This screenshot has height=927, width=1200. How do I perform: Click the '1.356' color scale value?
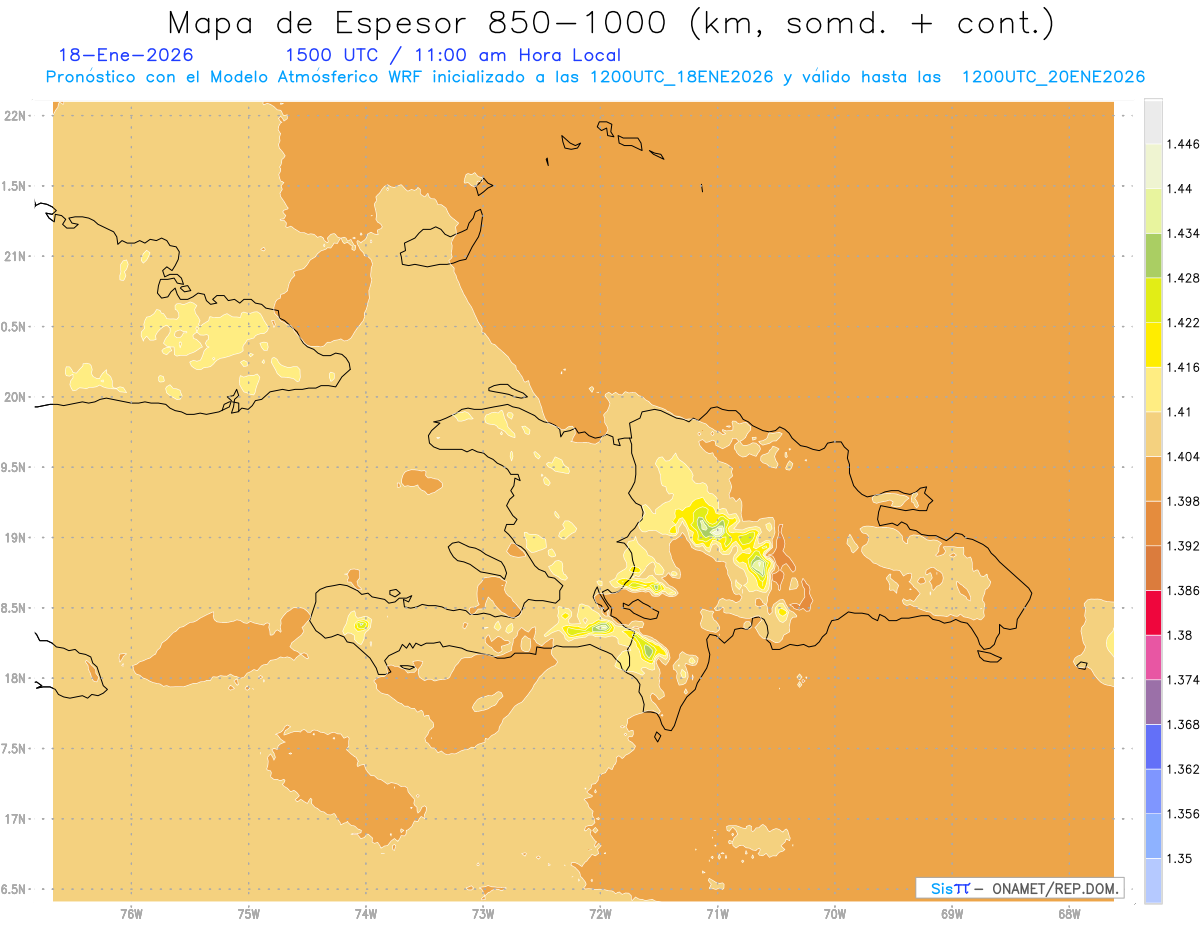(1183, 814)
